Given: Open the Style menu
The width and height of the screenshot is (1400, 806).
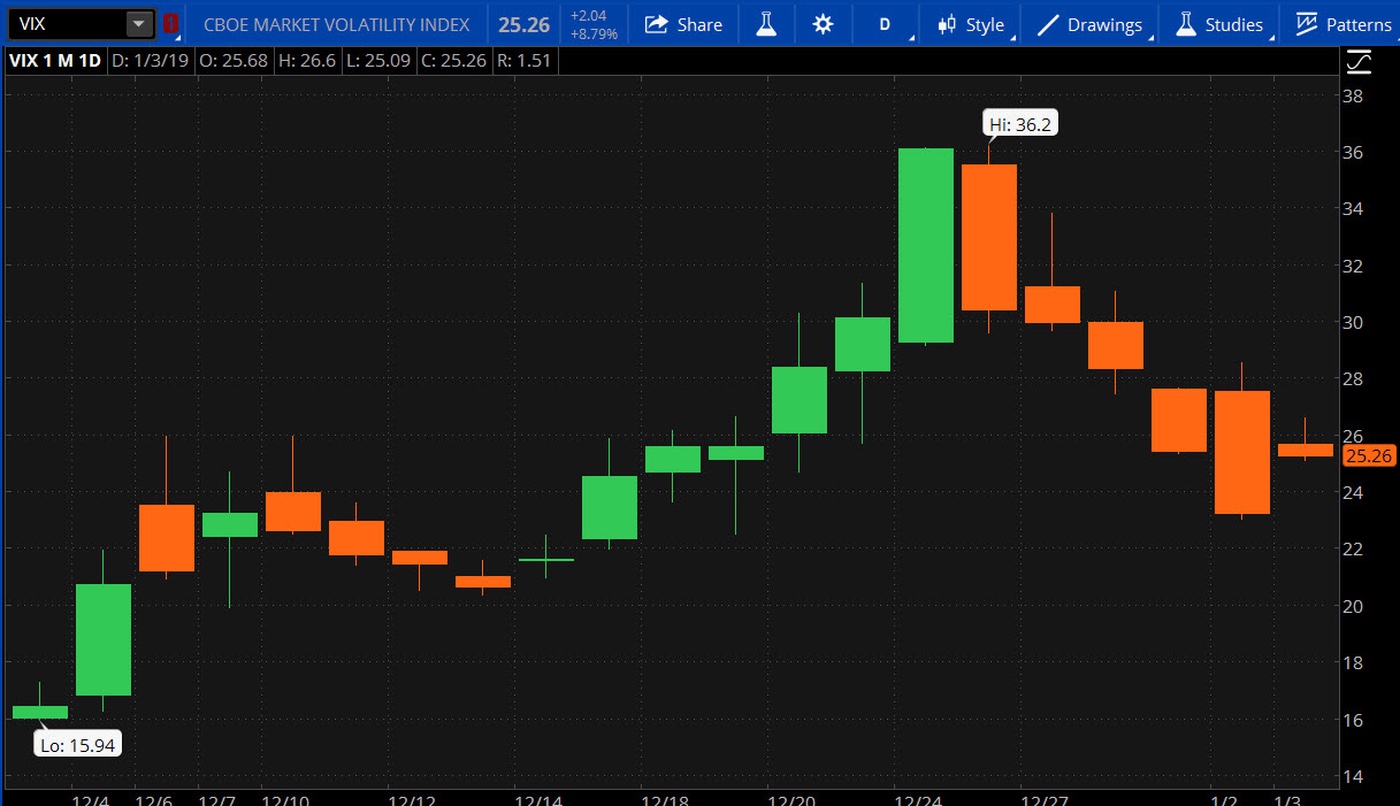Looking at the screenshot, I should 971,25.
